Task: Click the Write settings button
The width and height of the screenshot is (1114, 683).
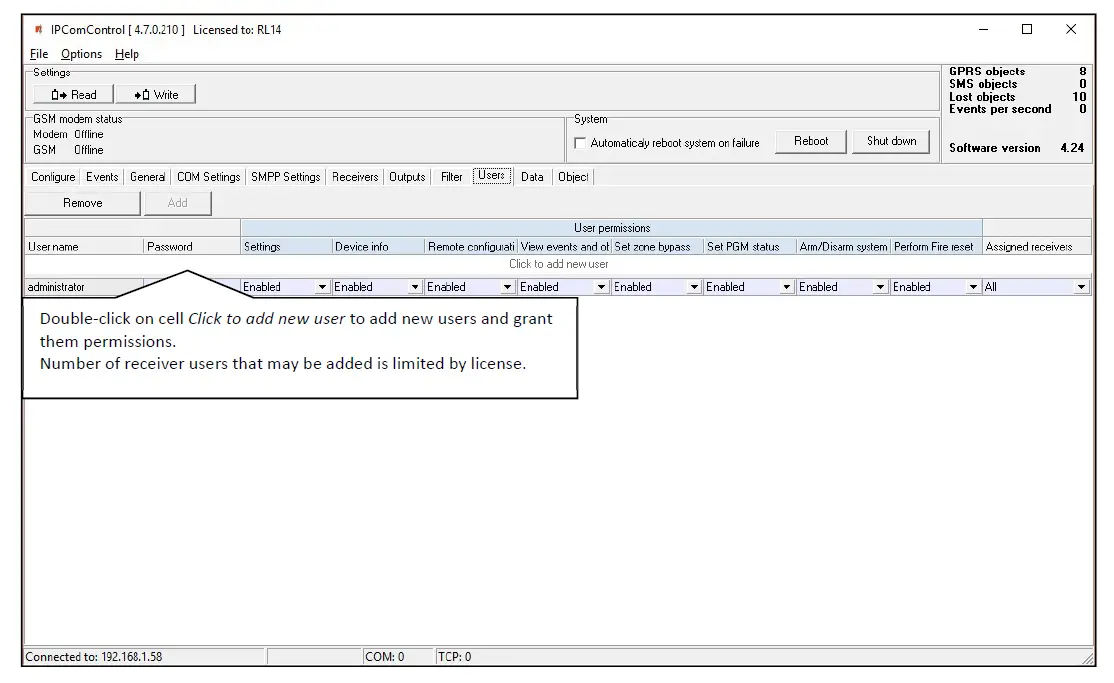Action: point(156,95)
